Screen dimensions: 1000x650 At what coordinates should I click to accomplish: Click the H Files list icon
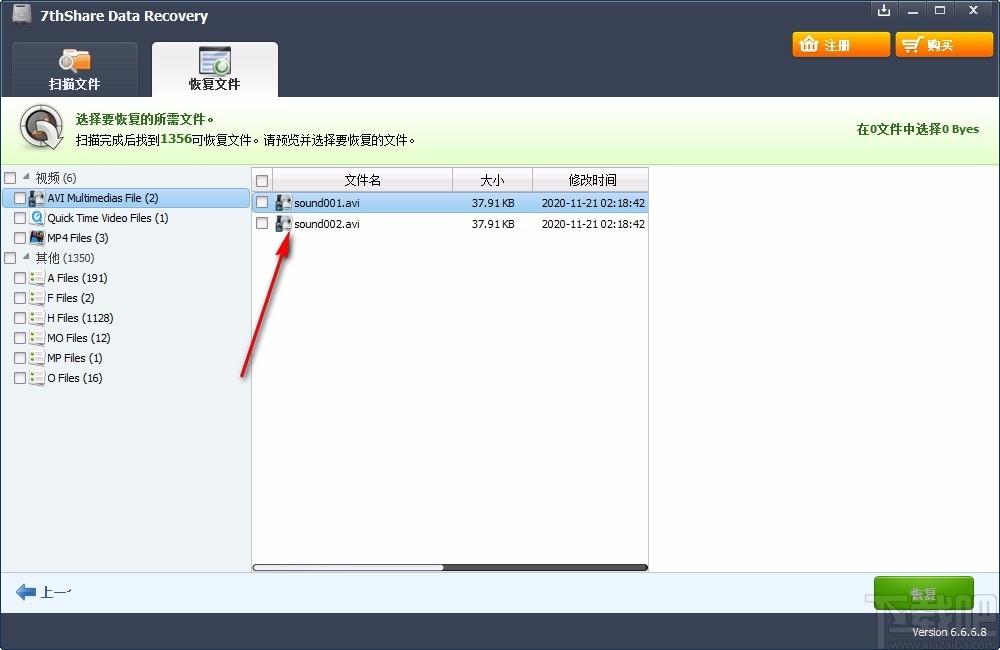(x=37, y=318)
